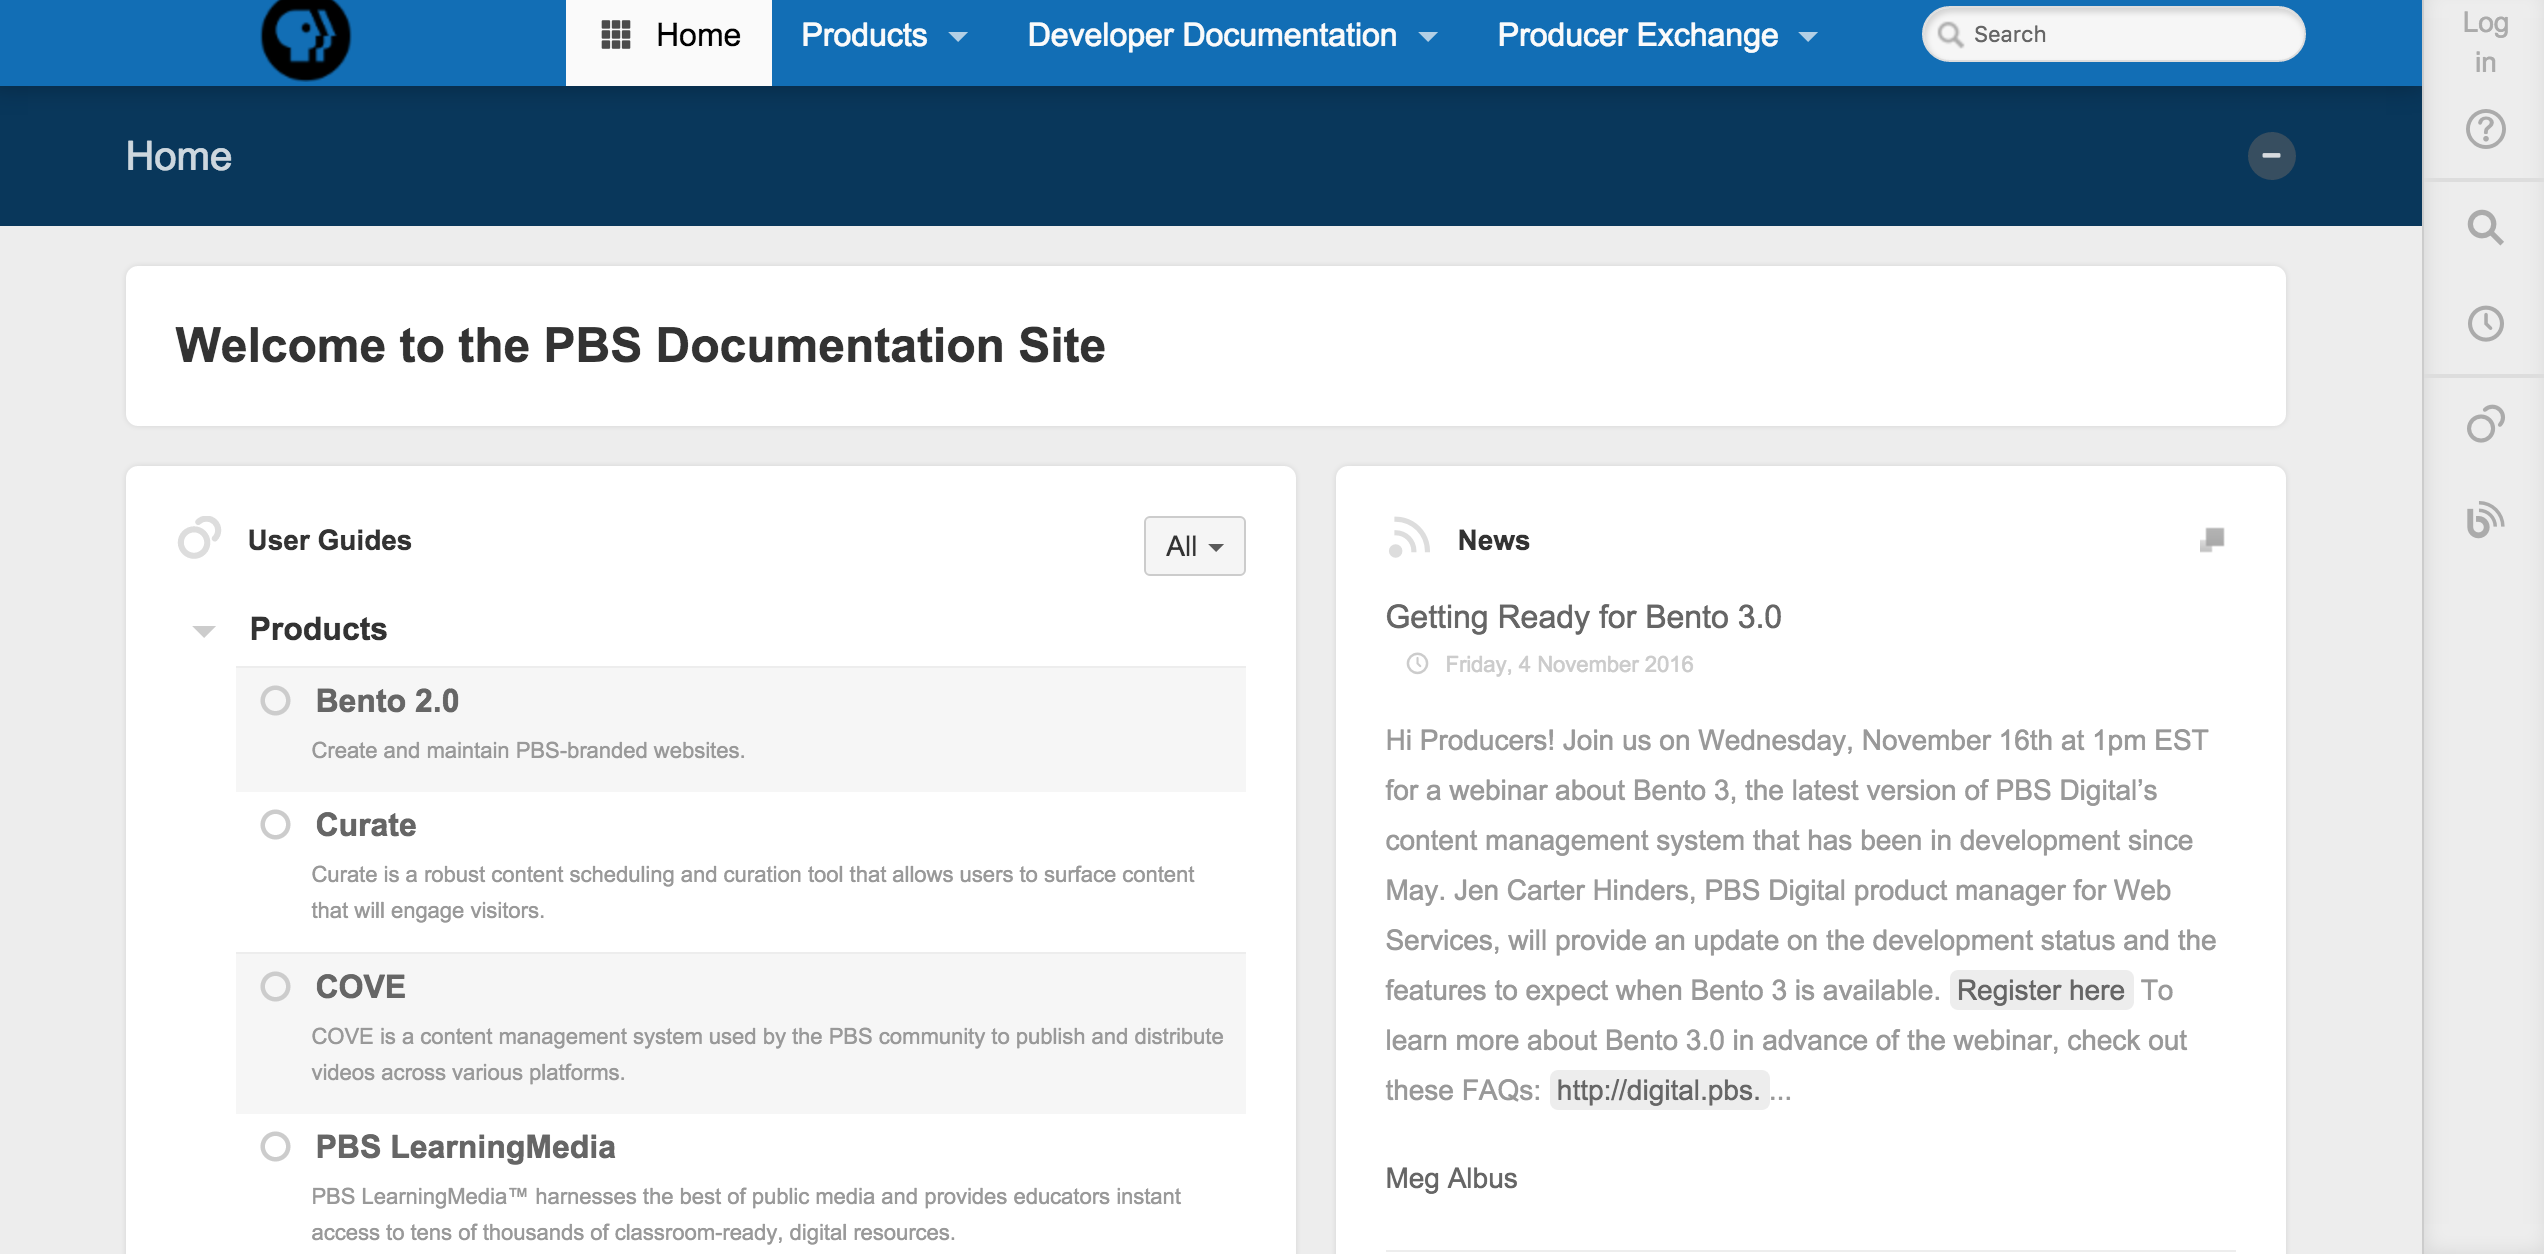The width and height of the screenshot is (2544, 1254).
Task: Select the COVE circle marker
Action: 275,986
